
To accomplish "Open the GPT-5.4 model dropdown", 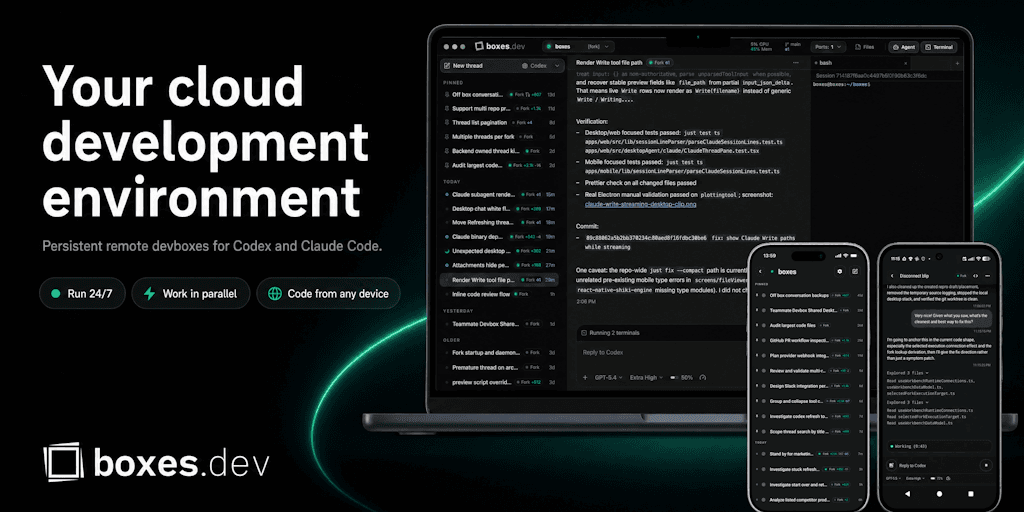I will click(x=609, y=377).
